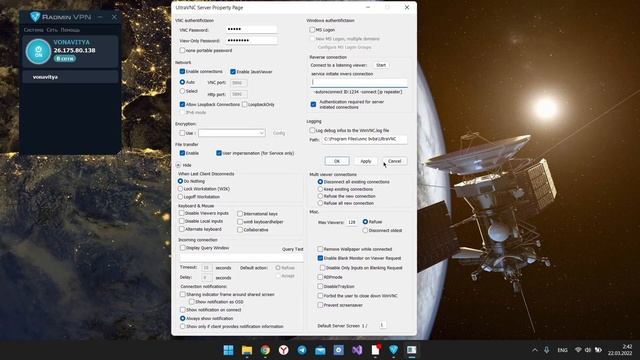
Task: Open Telegram from the taskbar
Action: tap(302, 350)
